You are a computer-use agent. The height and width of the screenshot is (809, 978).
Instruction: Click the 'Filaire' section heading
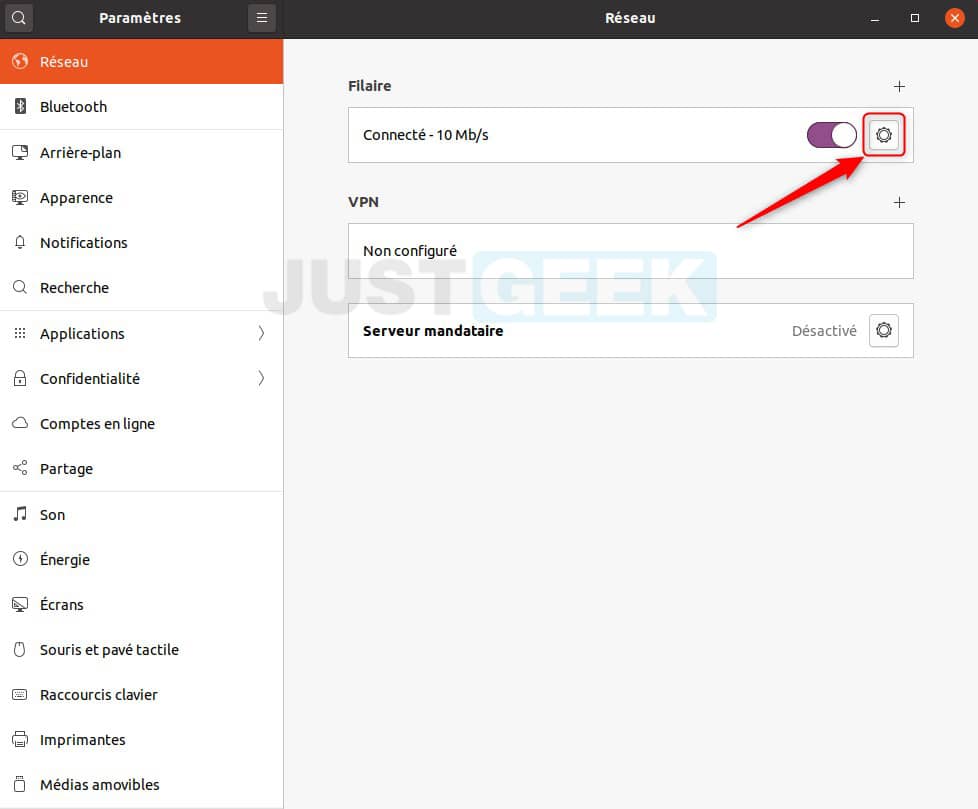point(369,85)
